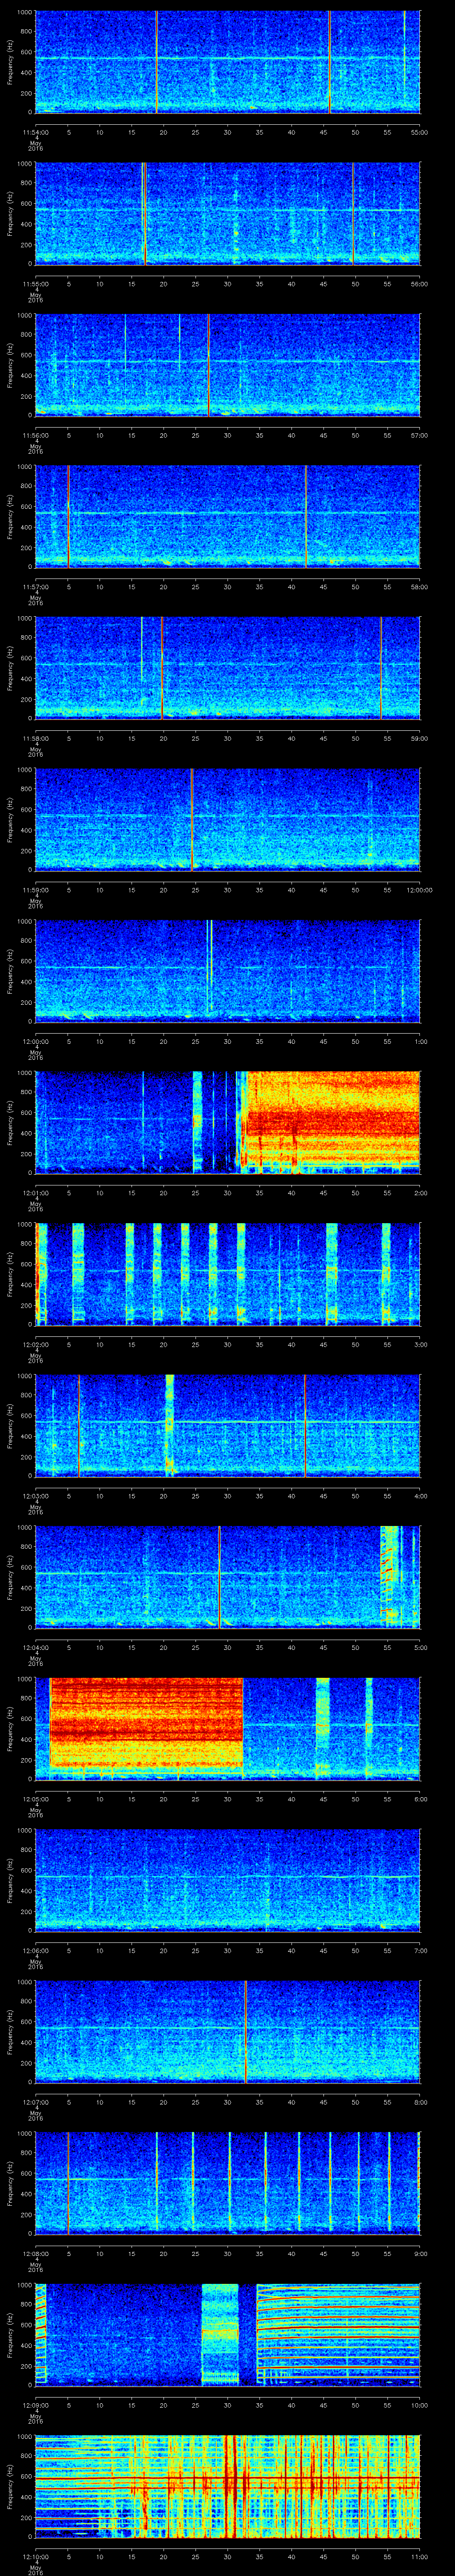Click the 11:59:00 start time label
This screenshot has width=455, height=2576.
click(36, 890)
